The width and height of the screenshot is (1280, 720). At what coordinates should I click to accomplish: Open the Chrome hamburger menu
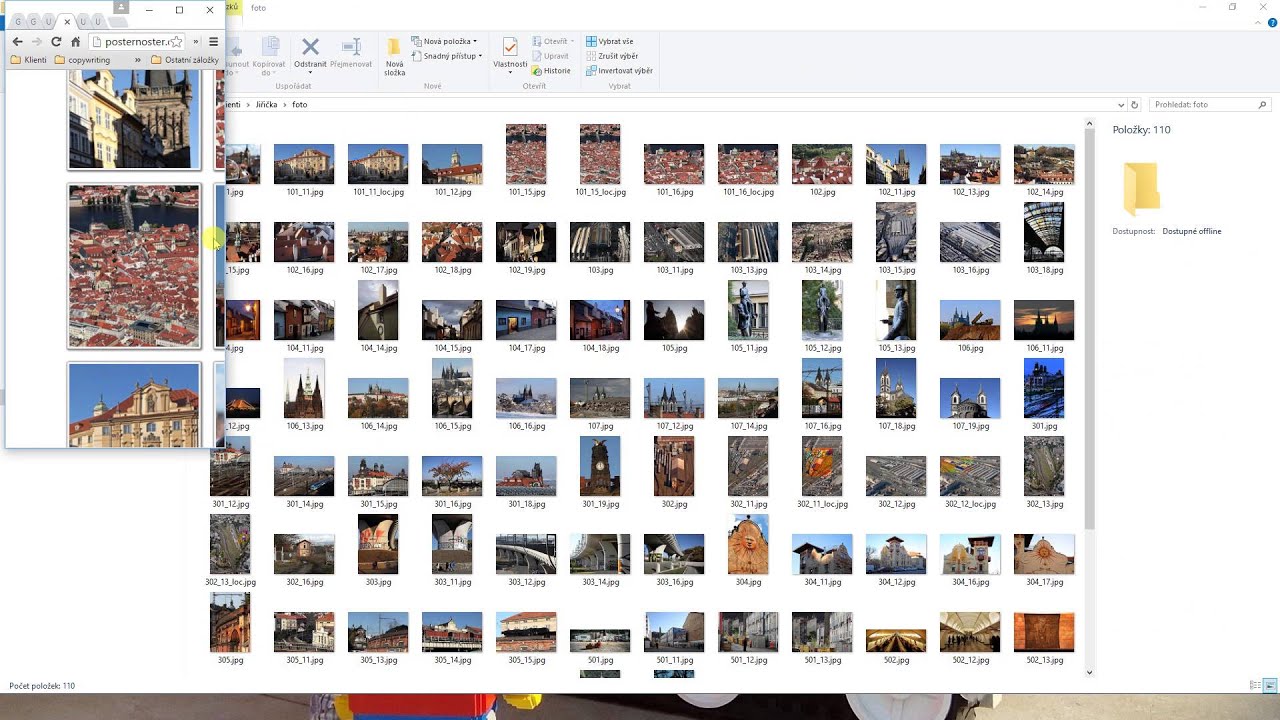213,42
